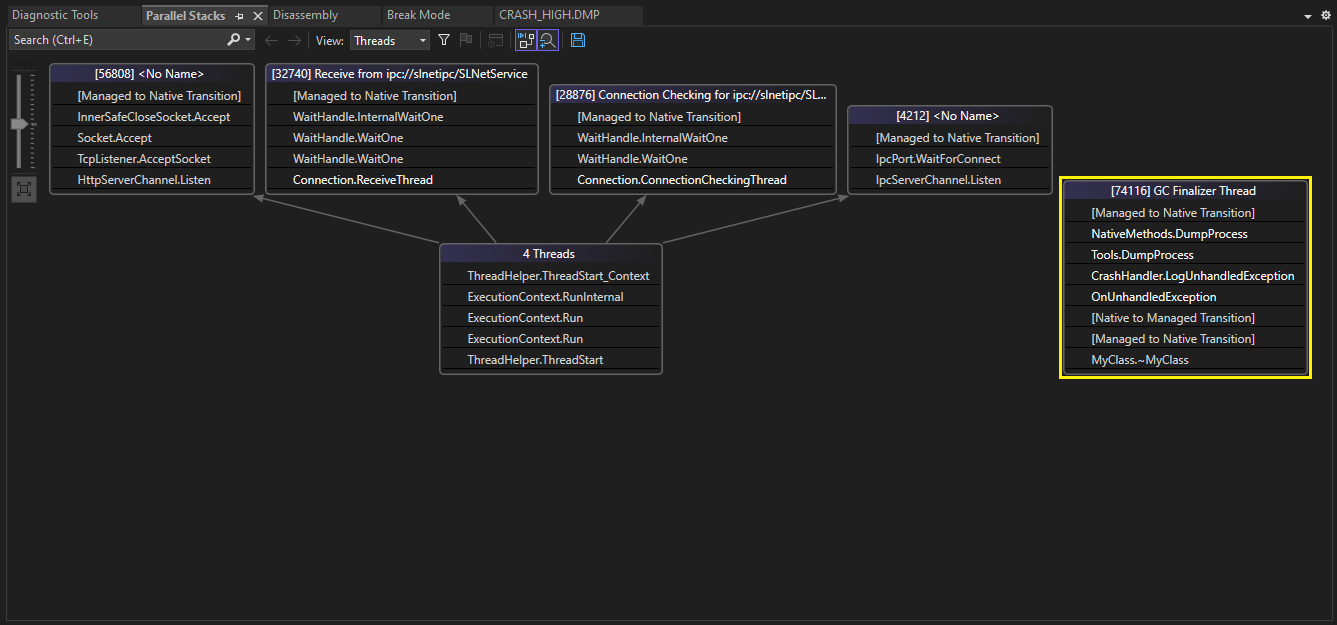This screenshot has height=625, width=1337.
Task: Select header [74116] GC Finalizer Thread
Action: click(1183, 191)
